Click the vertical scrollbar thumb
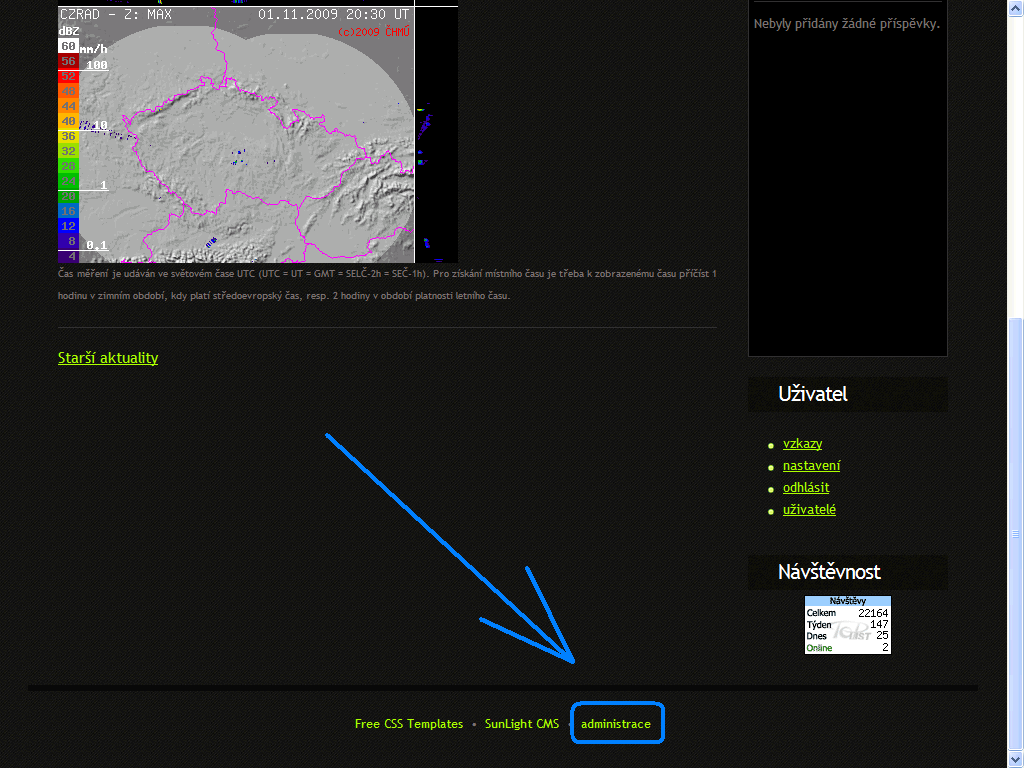 pyautogui.click(x=1015, y=530)
